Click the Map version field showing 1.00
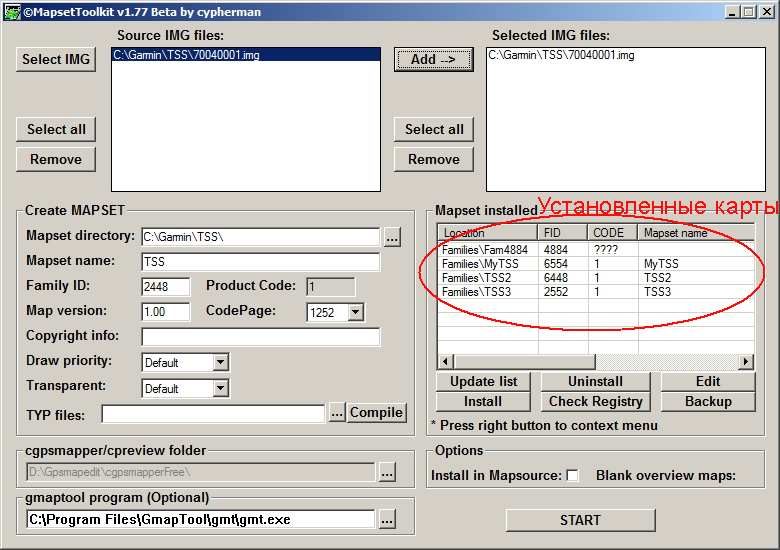Image resolution: width=780 pixels, height=550 pixels. (x=165, y=312)
